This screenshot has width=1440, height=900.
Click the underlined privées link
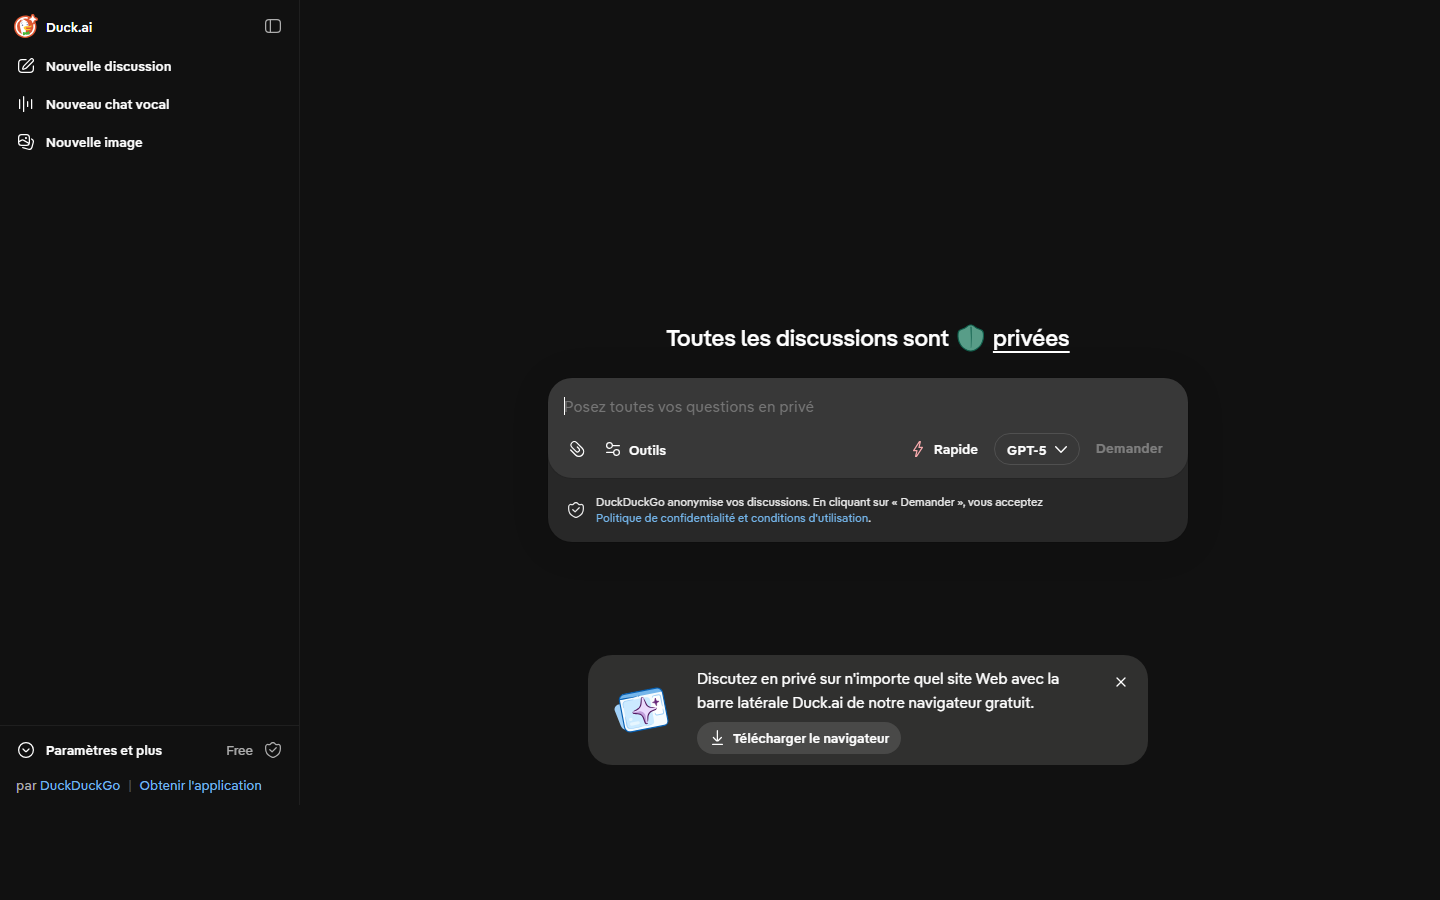tap(1031, 338)
